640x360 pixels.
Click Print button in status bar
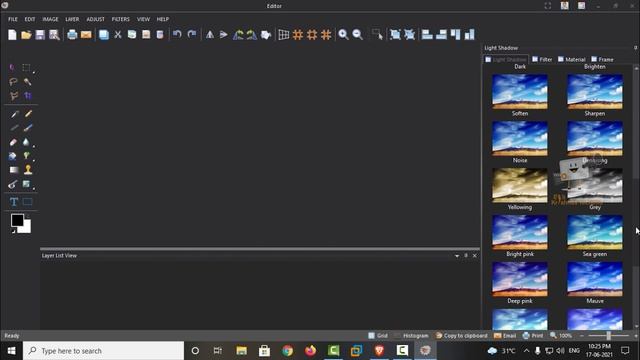(x=533, y=336)
